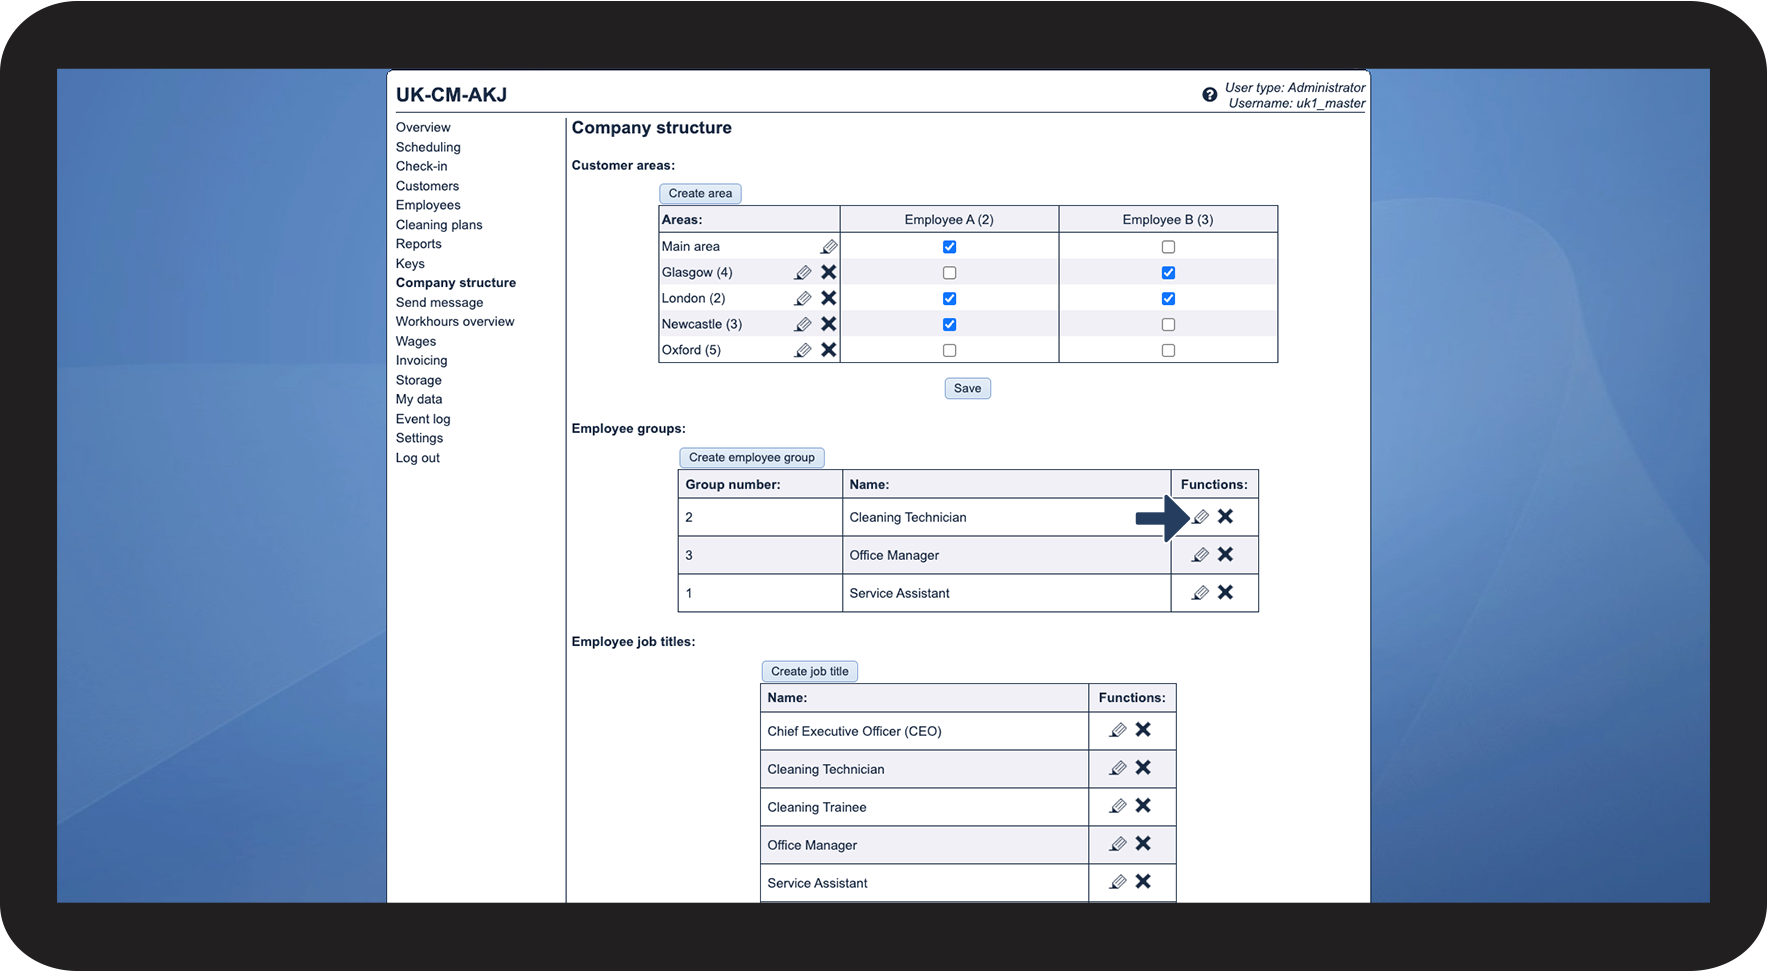Image resolution: width=1767 pixels, height=971 pixels.
Task: Click the Create job title button
Action: [810, 672]
